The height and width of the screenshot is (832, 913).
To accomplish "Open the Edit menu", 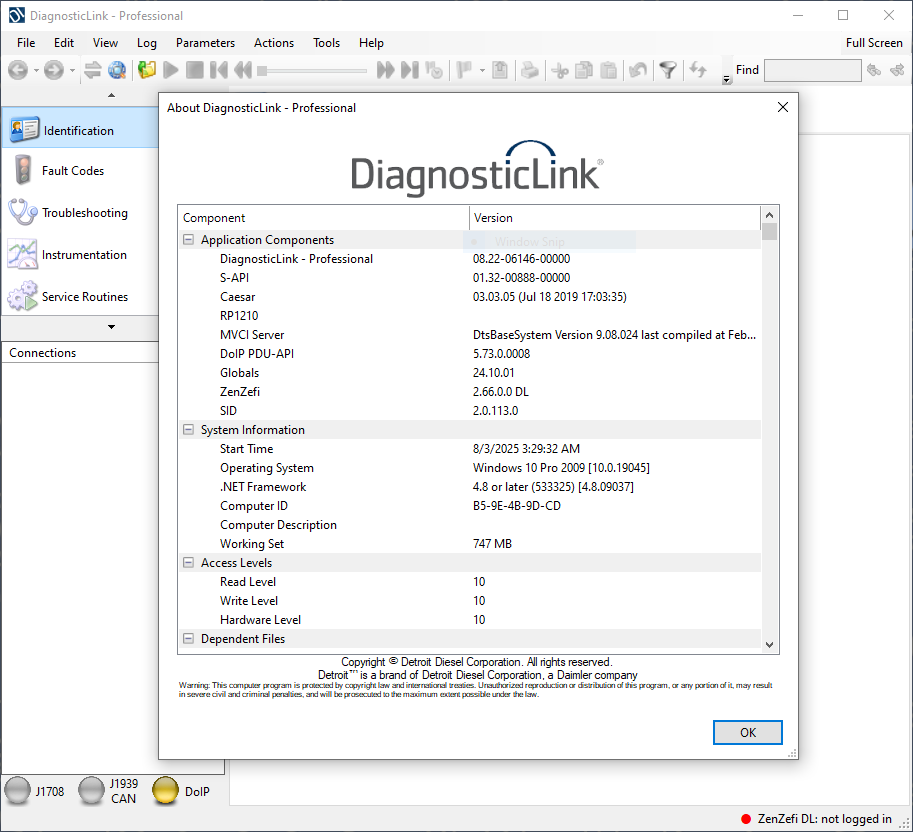I will (x=64, y=43).
